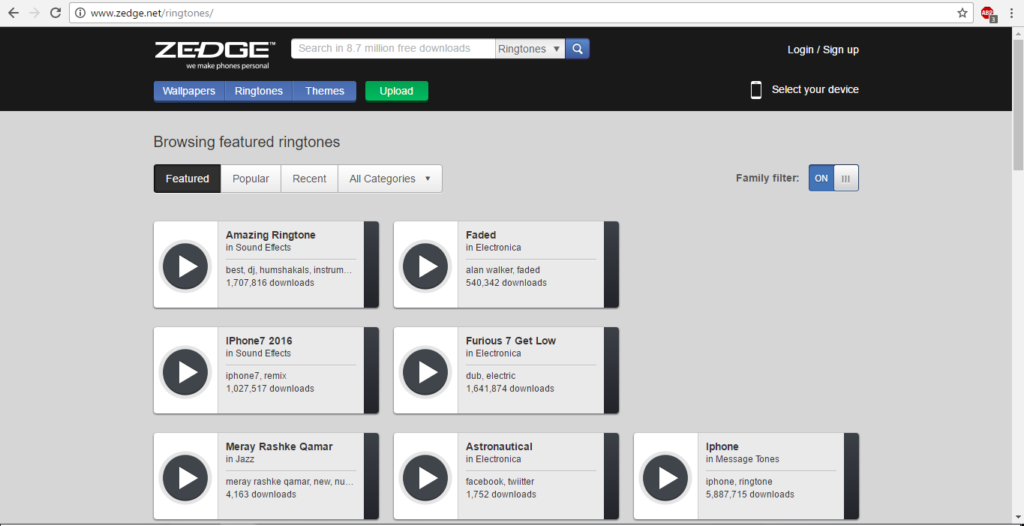This screenshot has height=526, width=1024.
Task: Click Electronica category under Faded
Action: click(498, 248)
